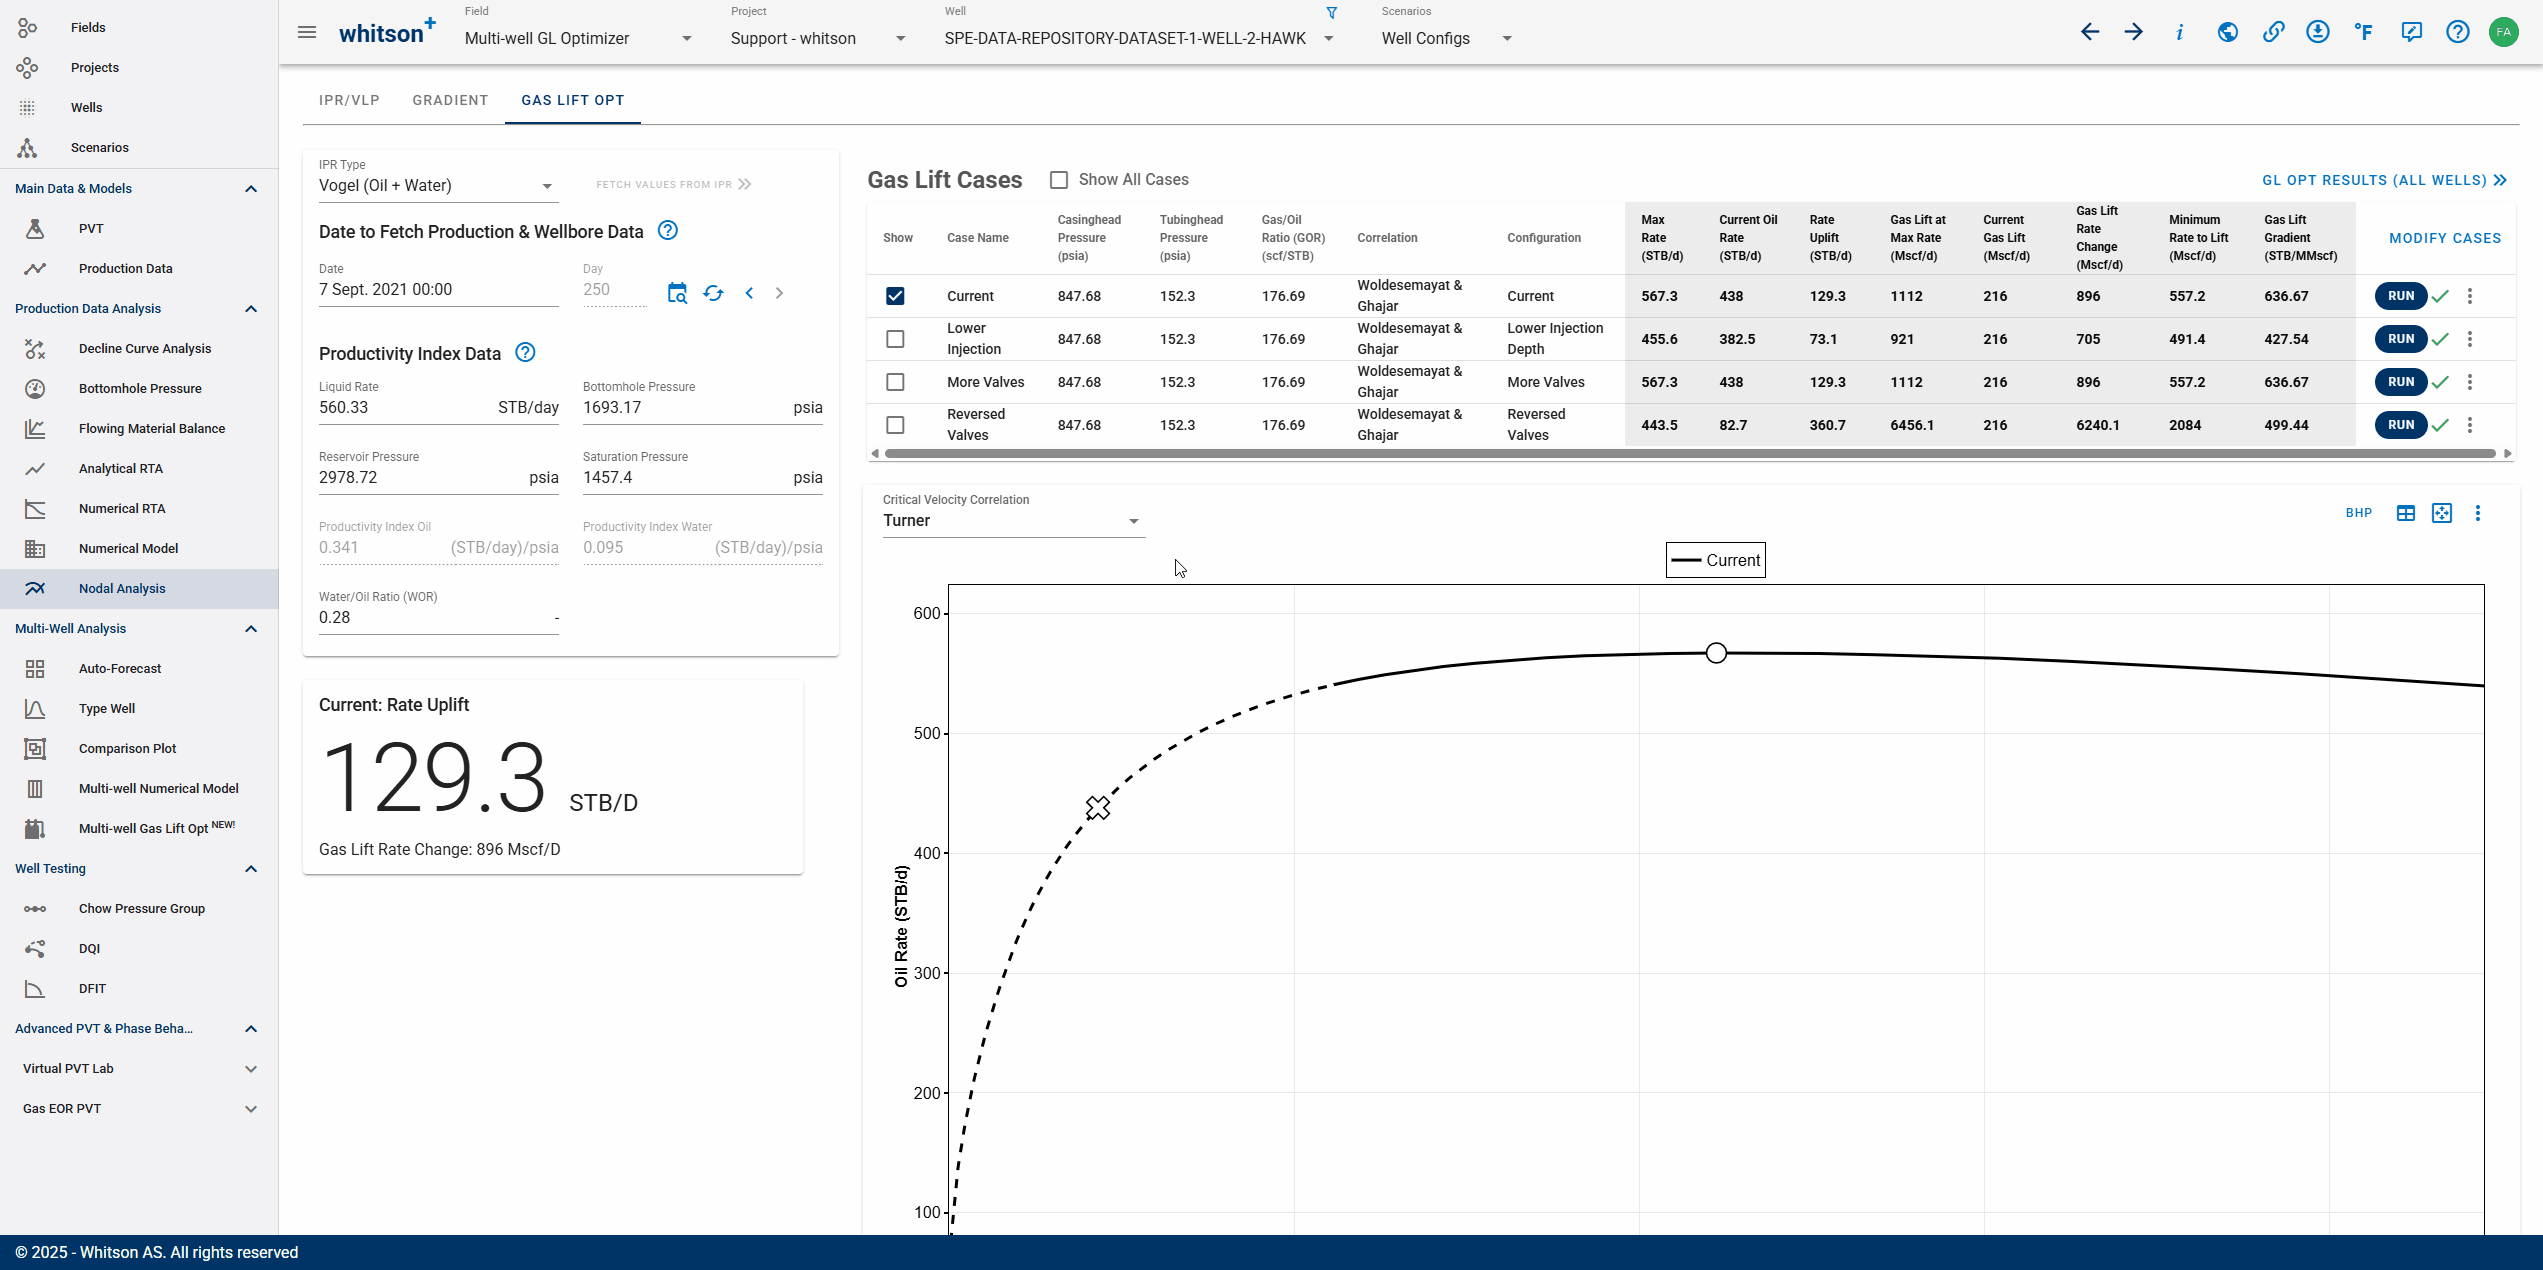Open the calendar search icon by Date
The image size is (2543, 1270).
677,293
